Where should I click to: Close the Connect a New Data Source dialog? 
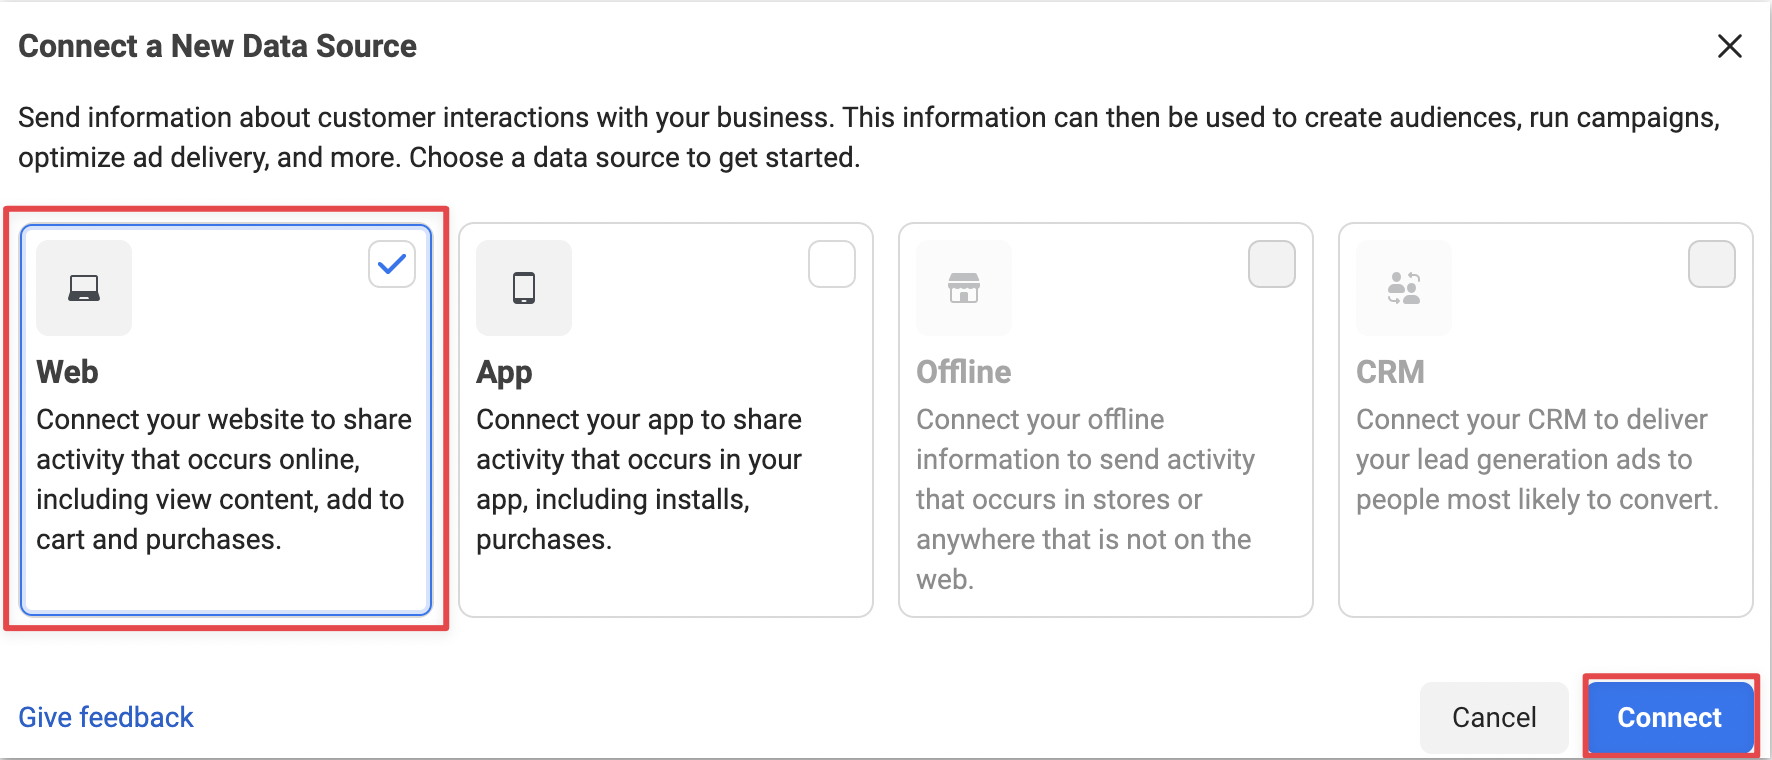coord(1730,46)
